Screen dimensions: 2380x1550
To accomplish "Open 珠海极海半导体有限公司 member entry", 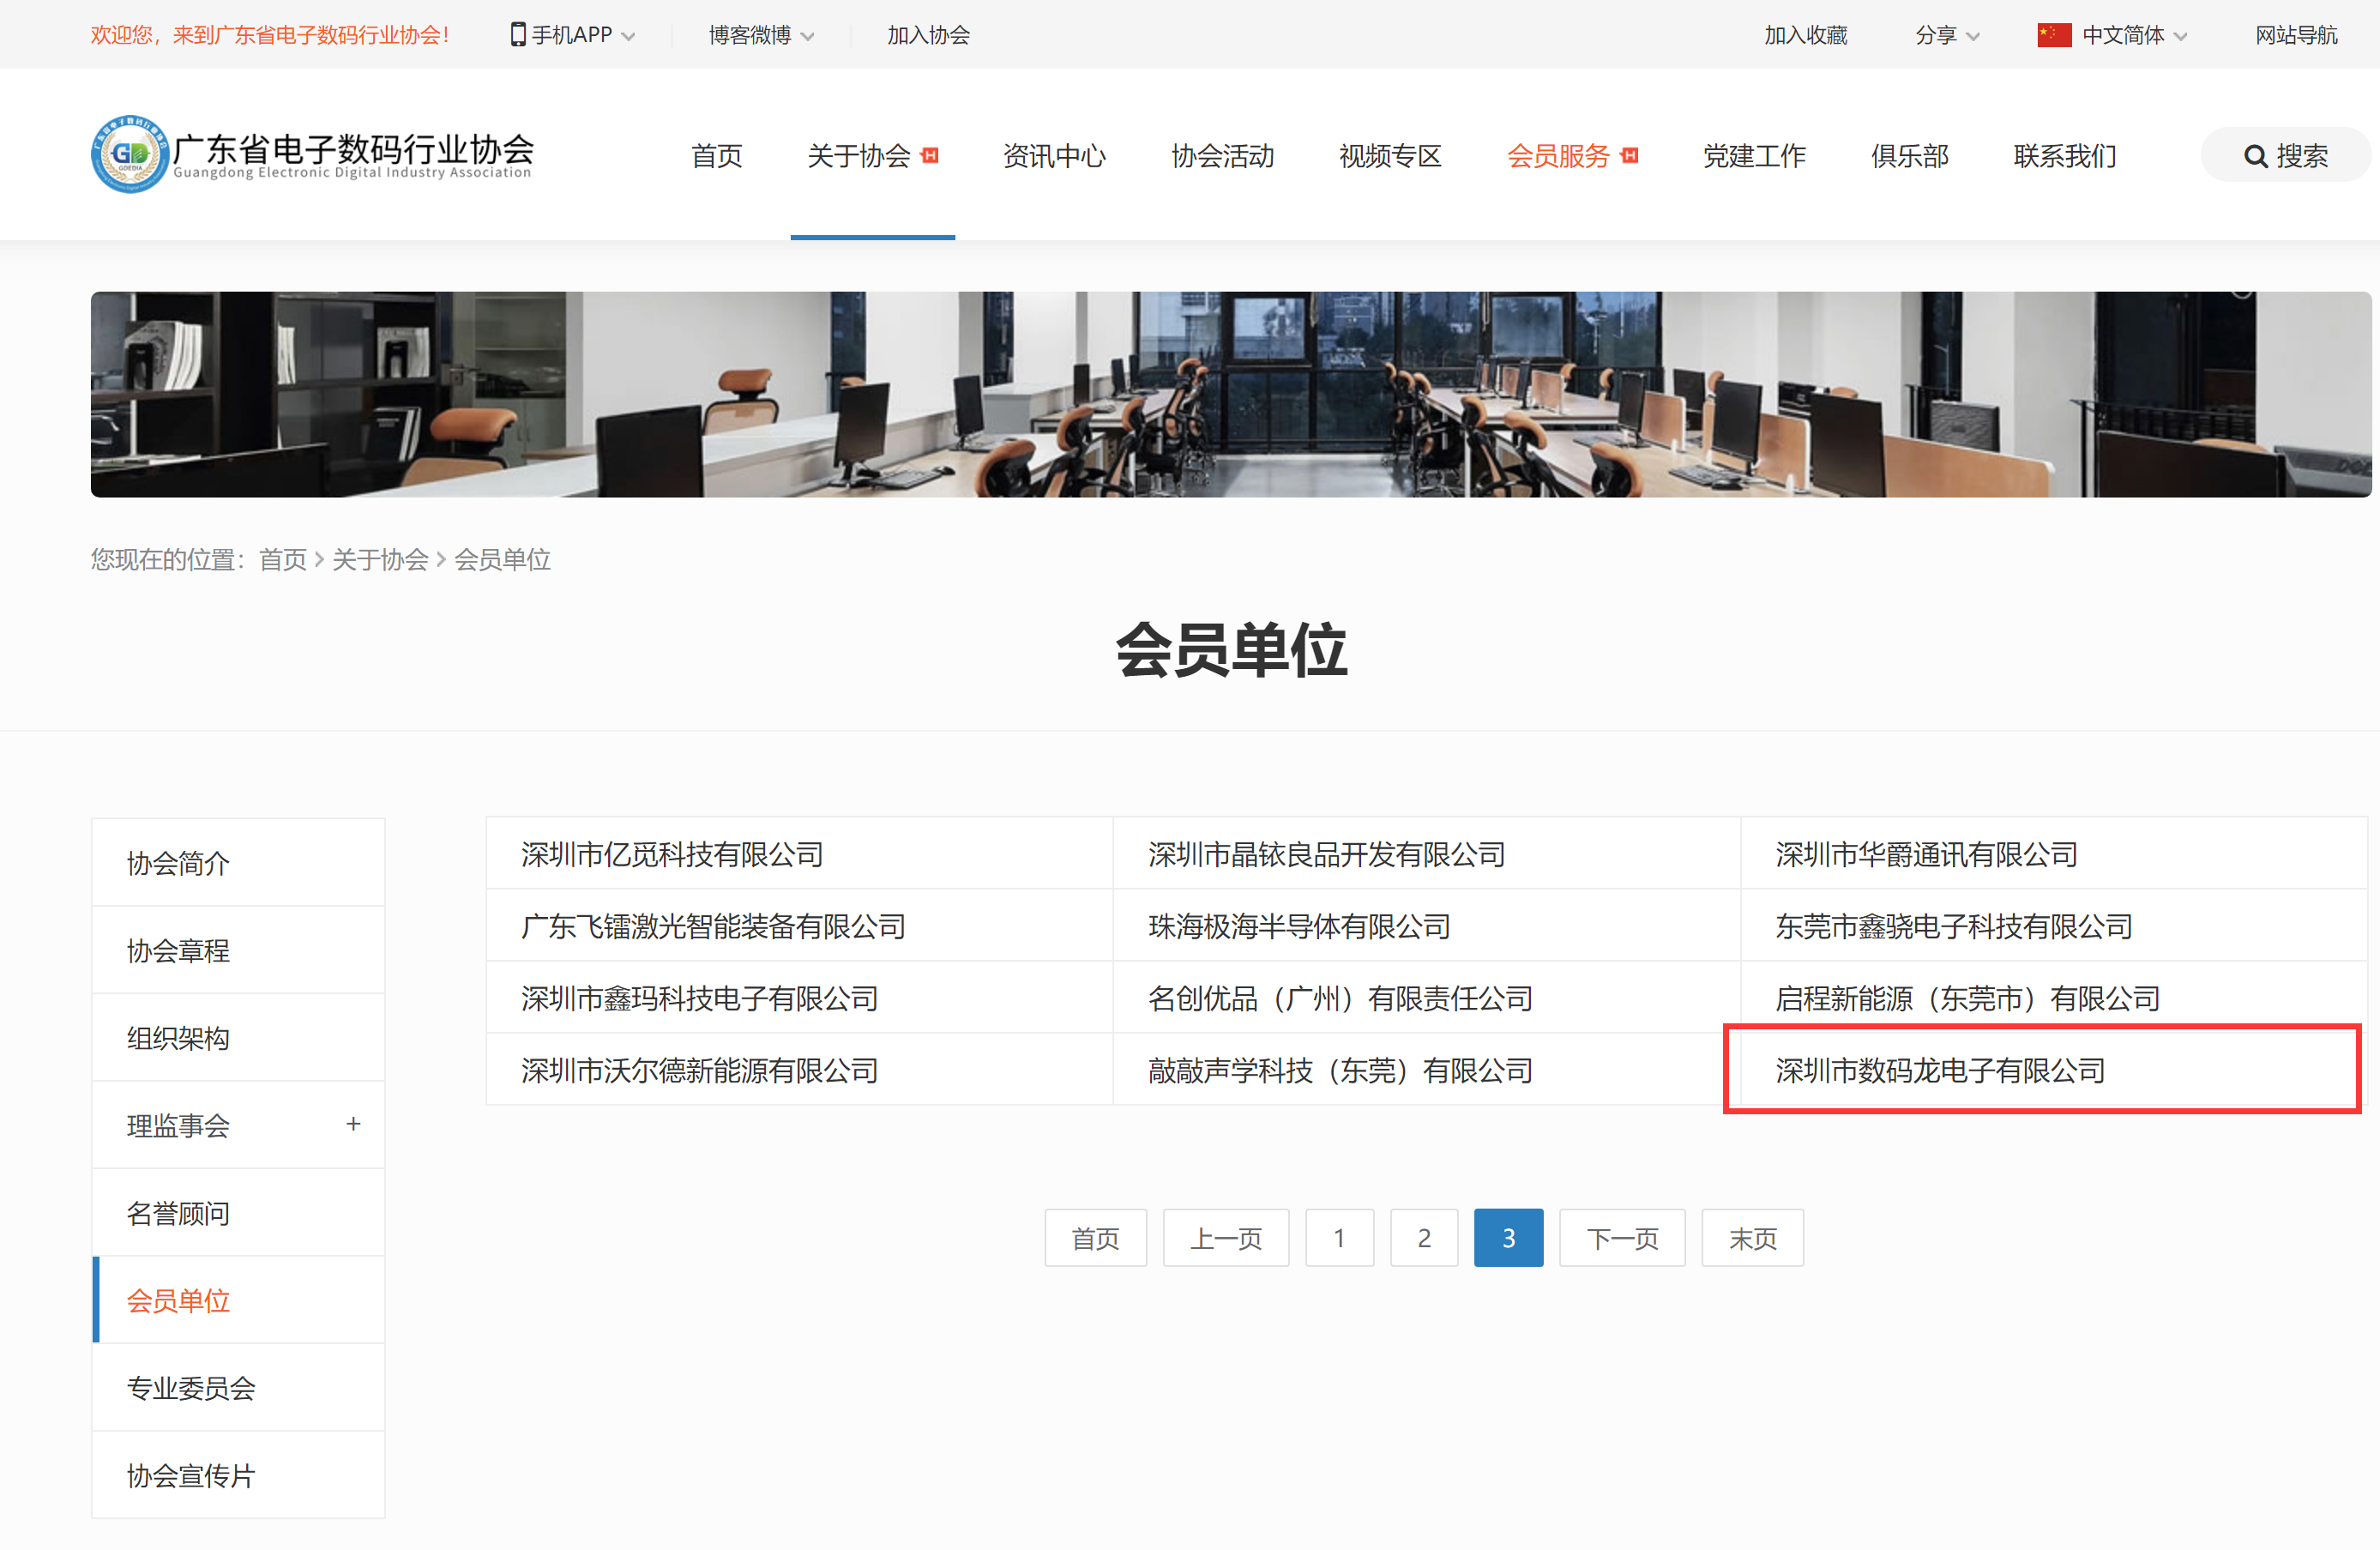I will pos(1297,926).
